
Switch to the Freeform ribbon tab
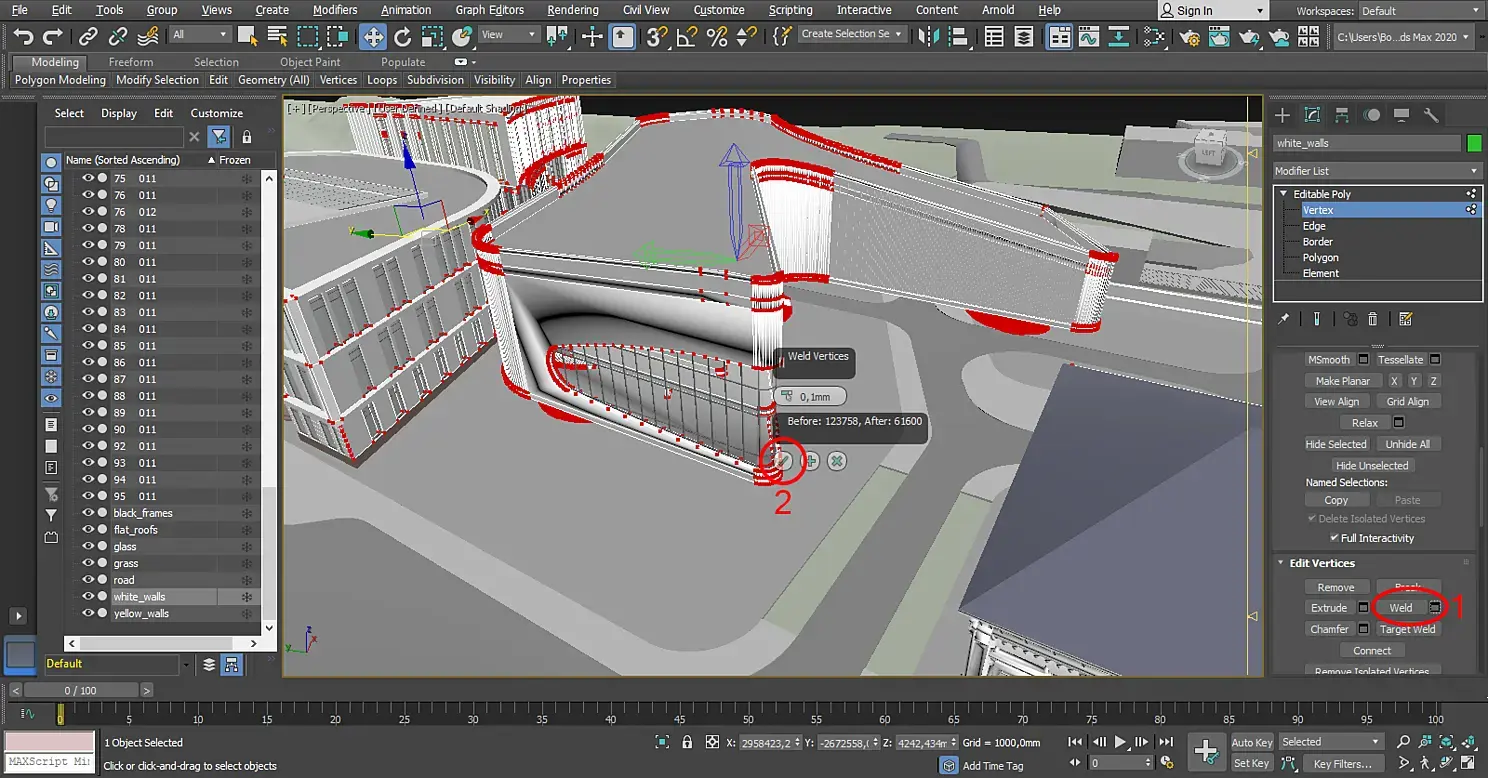pos(131,62)
